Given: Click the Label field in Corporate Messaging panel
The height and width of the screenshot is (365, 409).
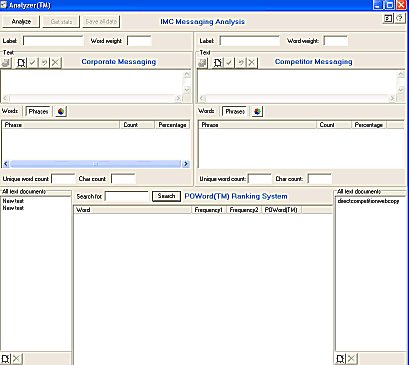Looking at the screenshot, I should (53, 41).
